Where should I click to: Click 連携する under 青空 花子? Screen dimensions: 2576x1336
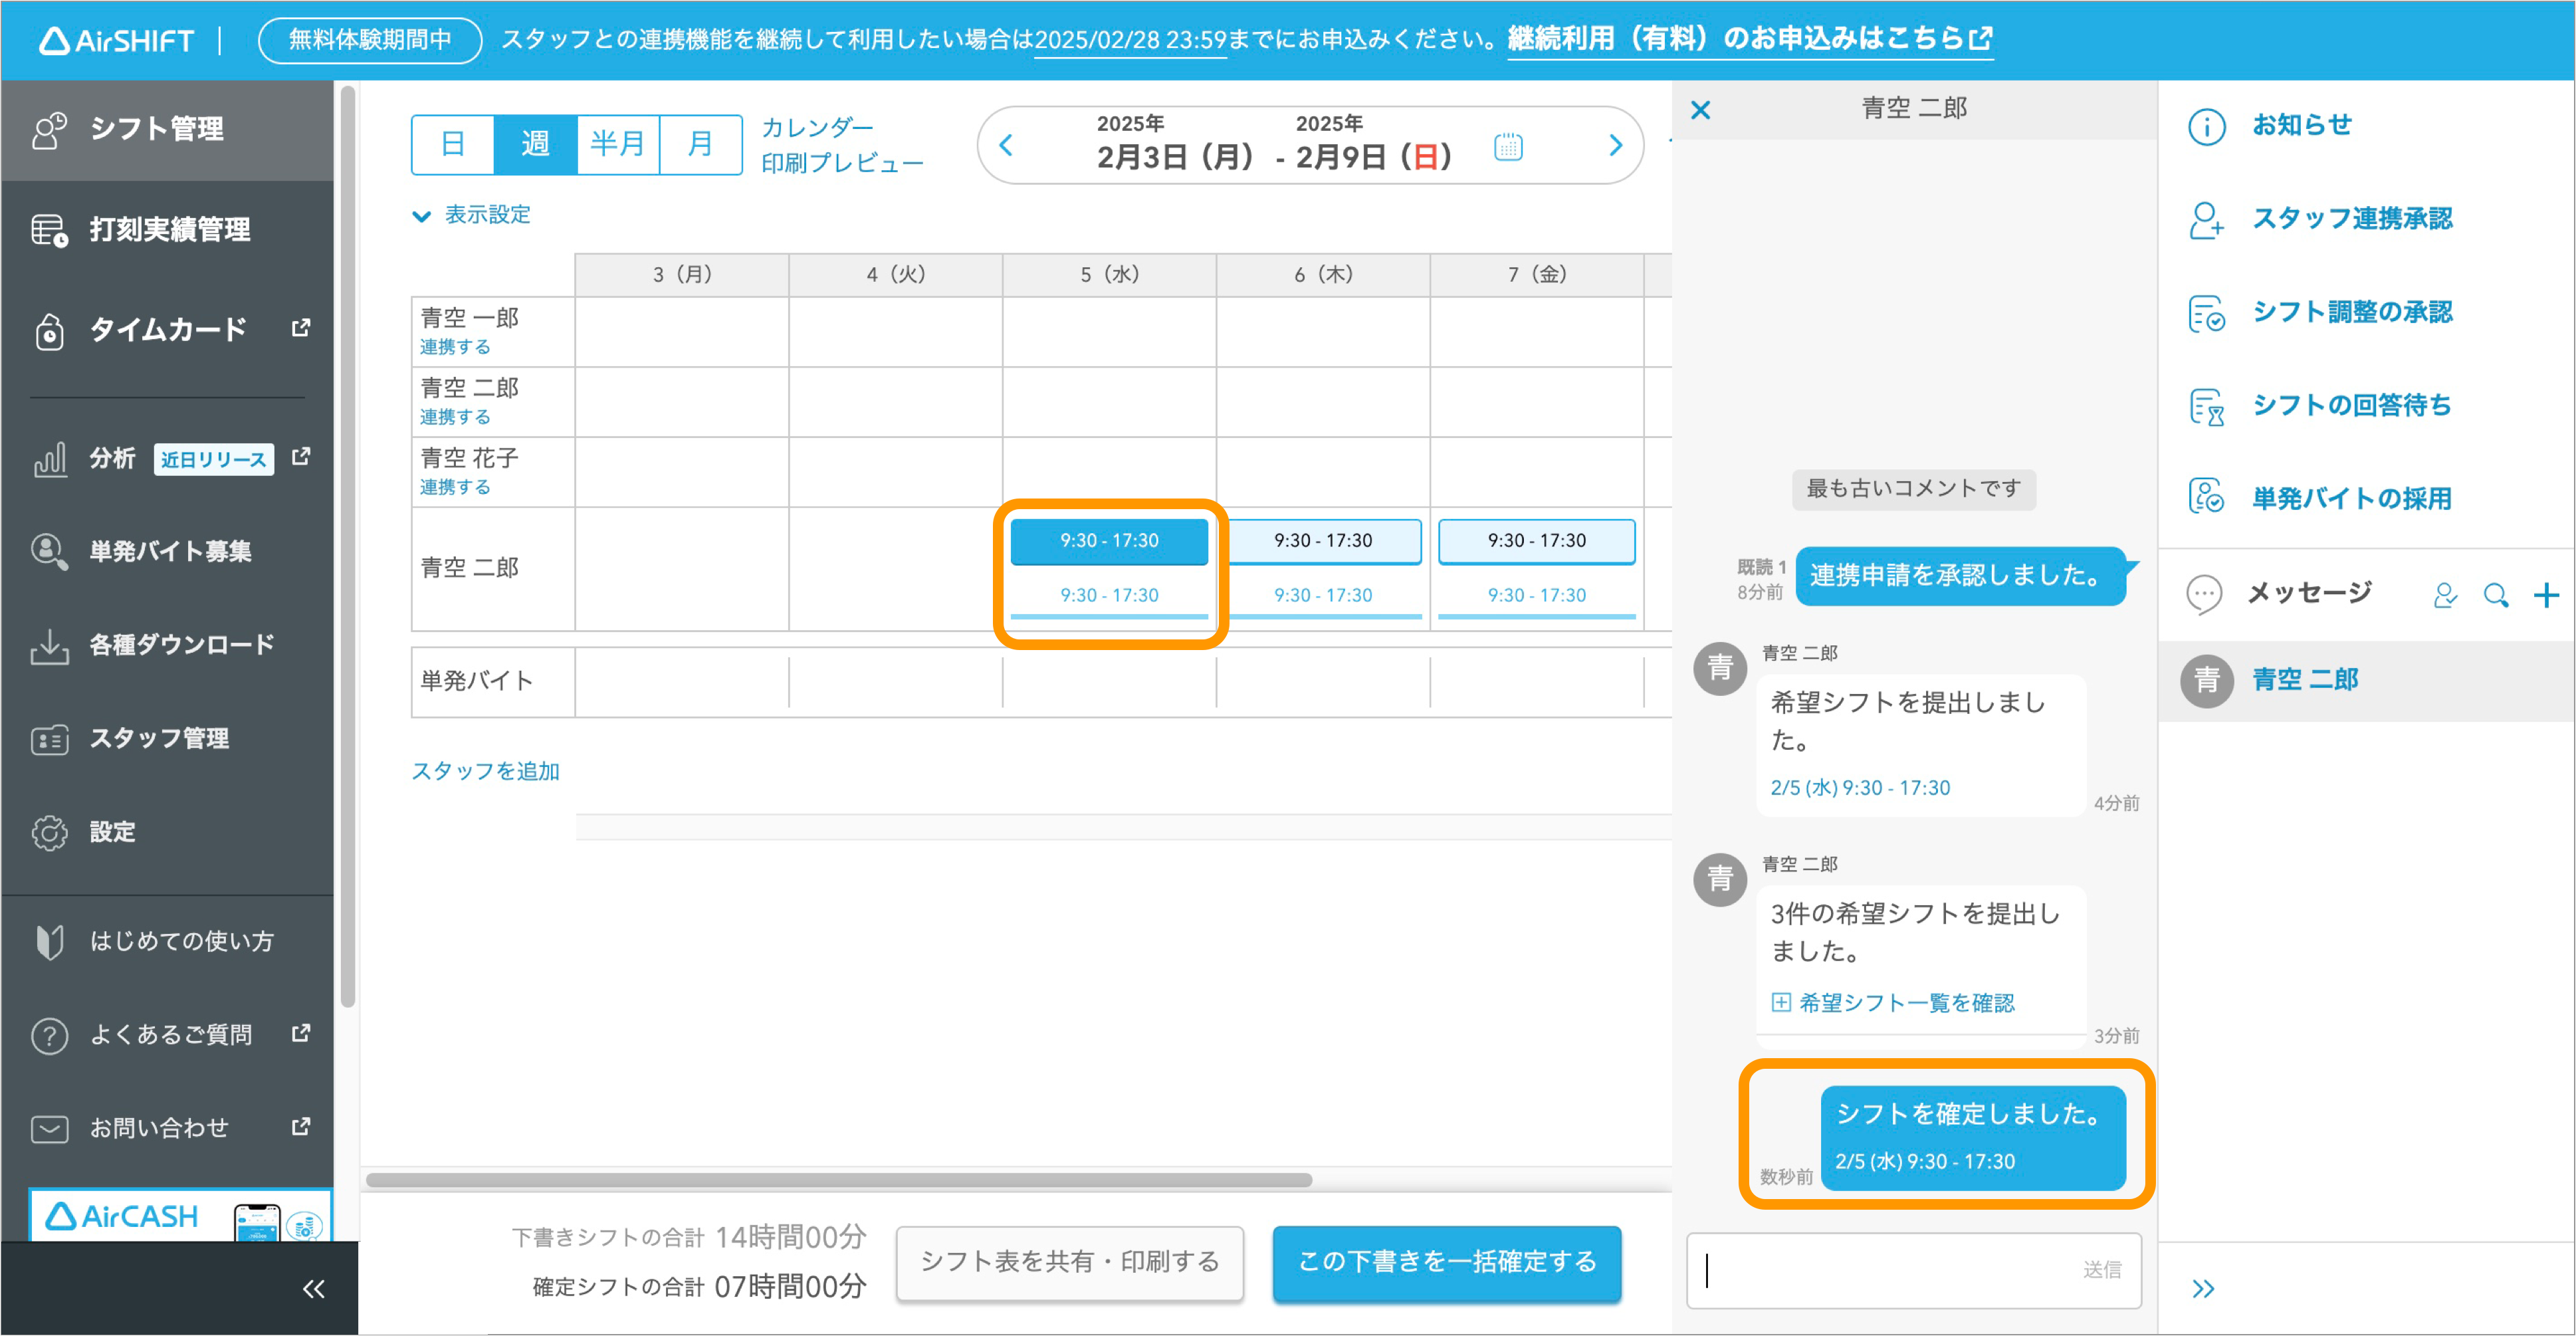pos(455,486)
